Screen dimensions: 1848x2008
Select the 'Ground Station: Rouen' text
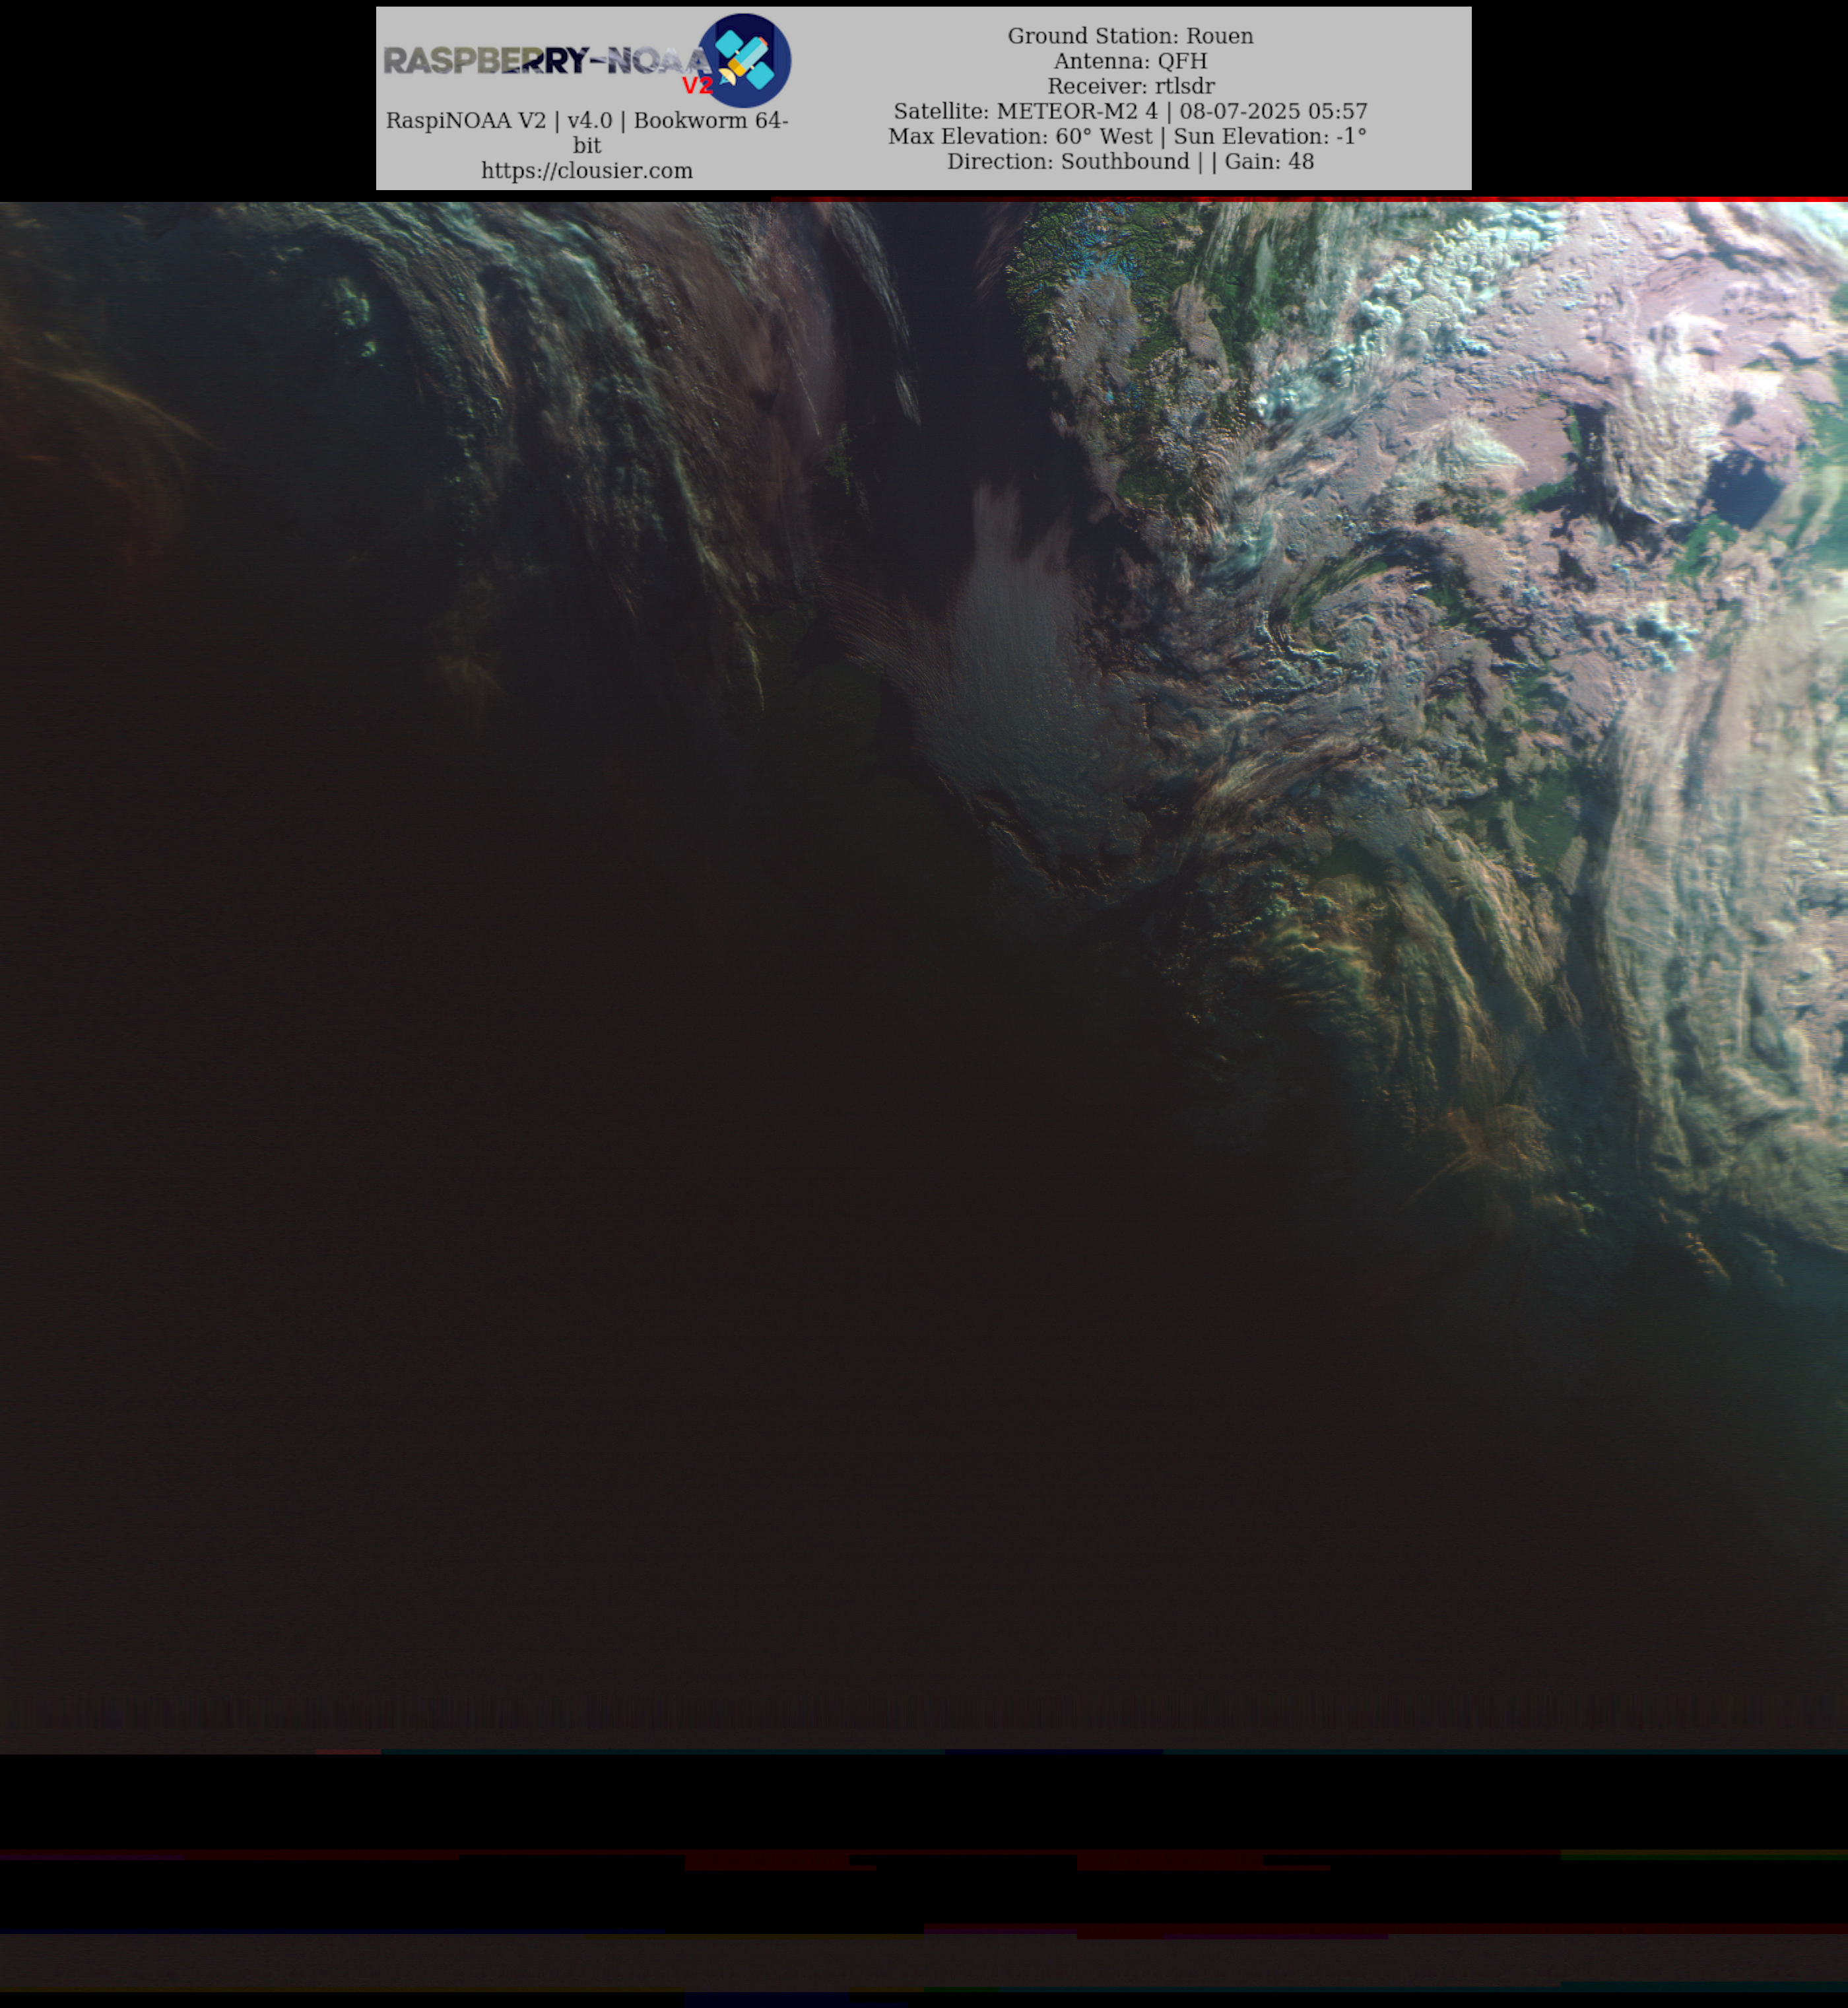coord(1130,36)
